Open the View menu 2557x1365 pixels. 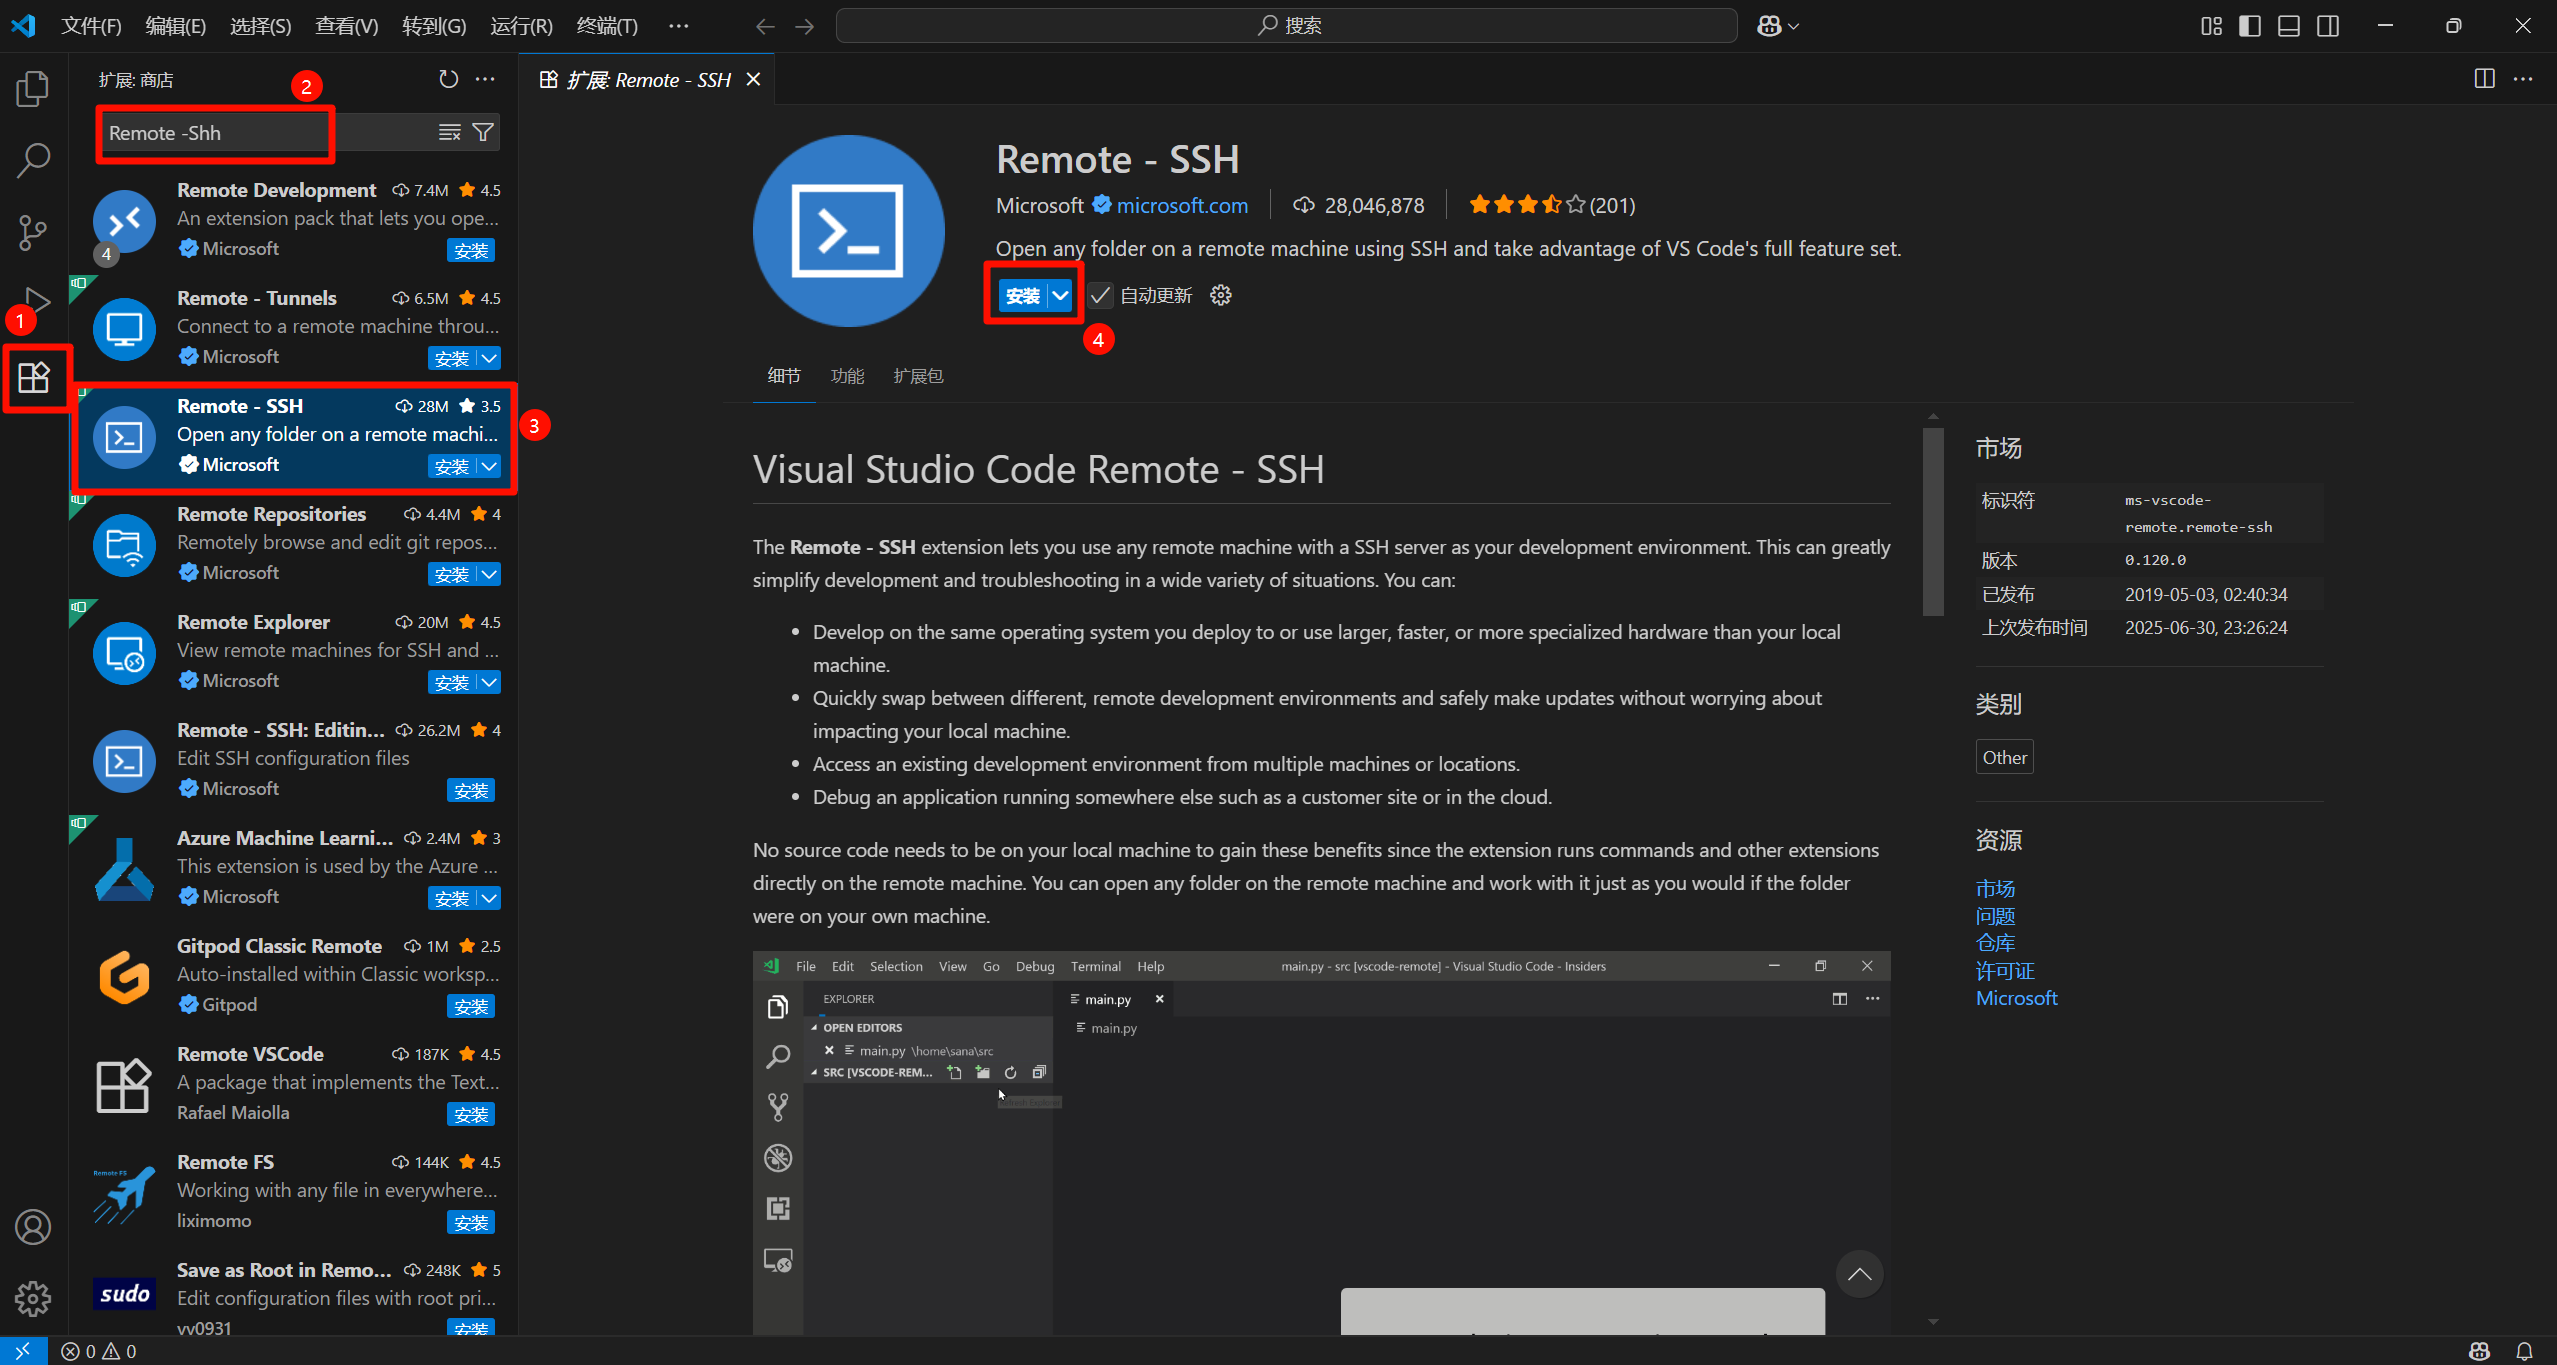pyautogui.click(x=347, y=26)
